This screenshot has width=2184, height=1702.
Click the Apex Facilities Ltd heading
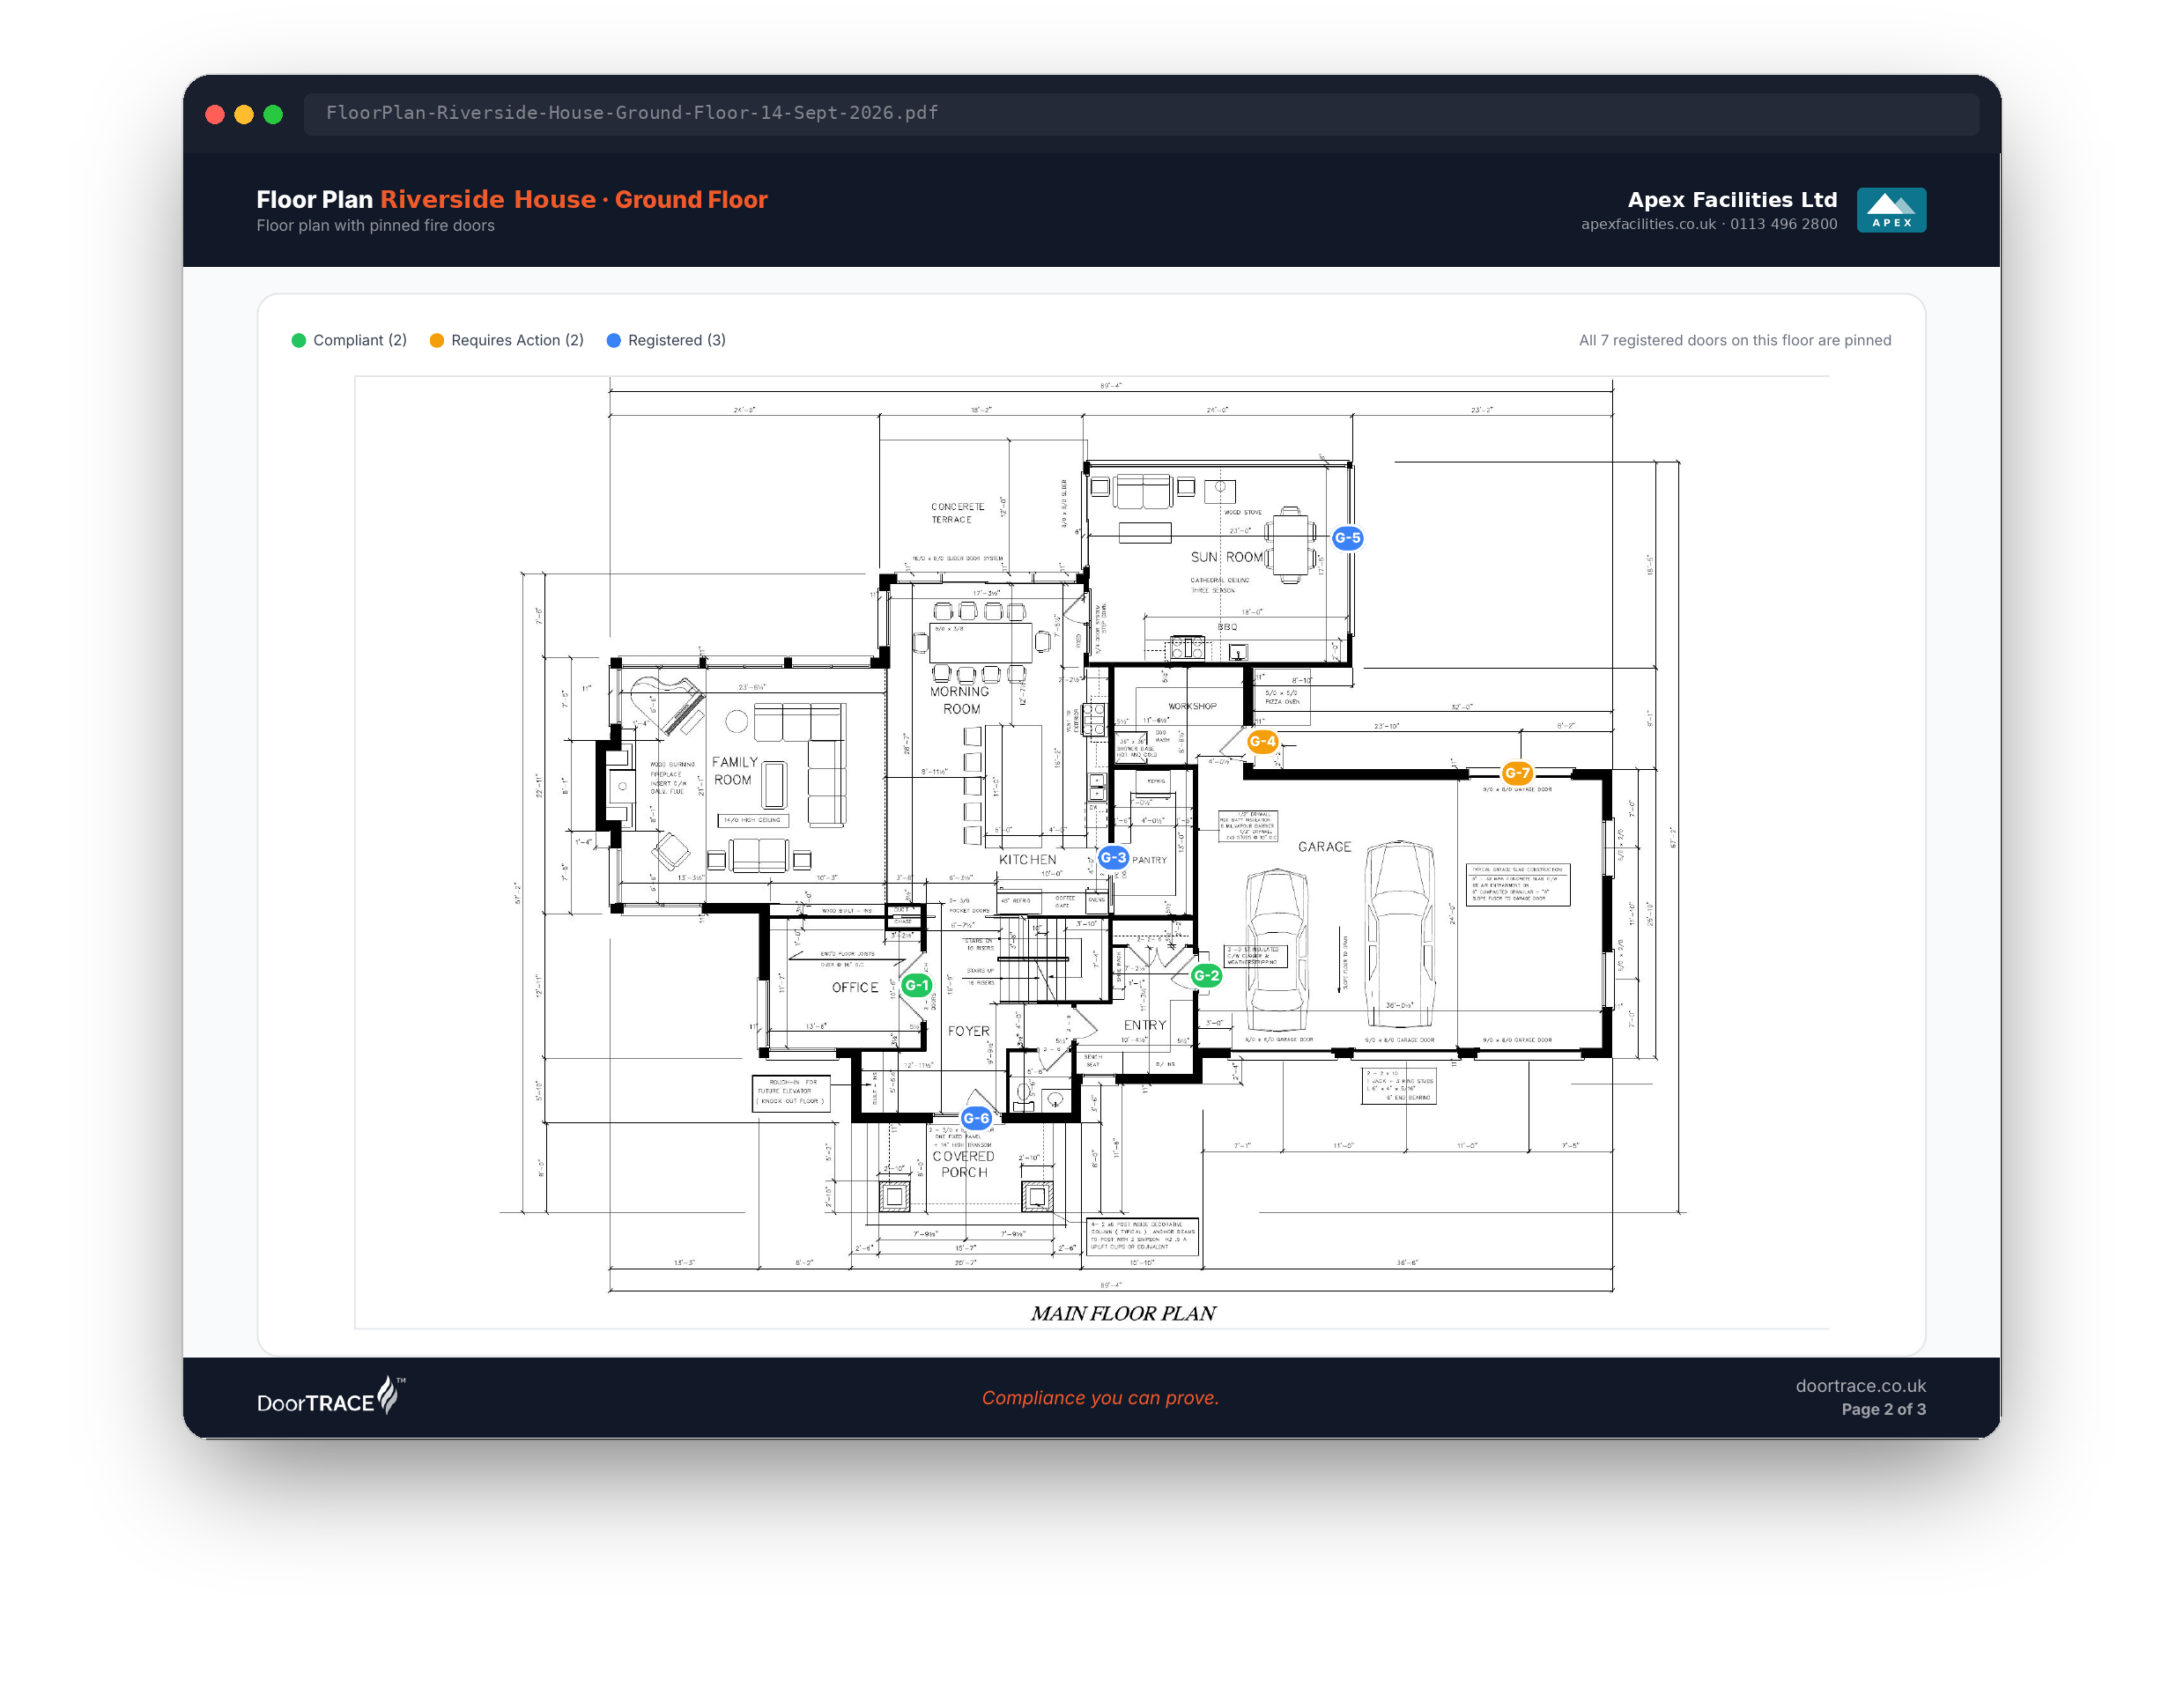[1732, 199]
